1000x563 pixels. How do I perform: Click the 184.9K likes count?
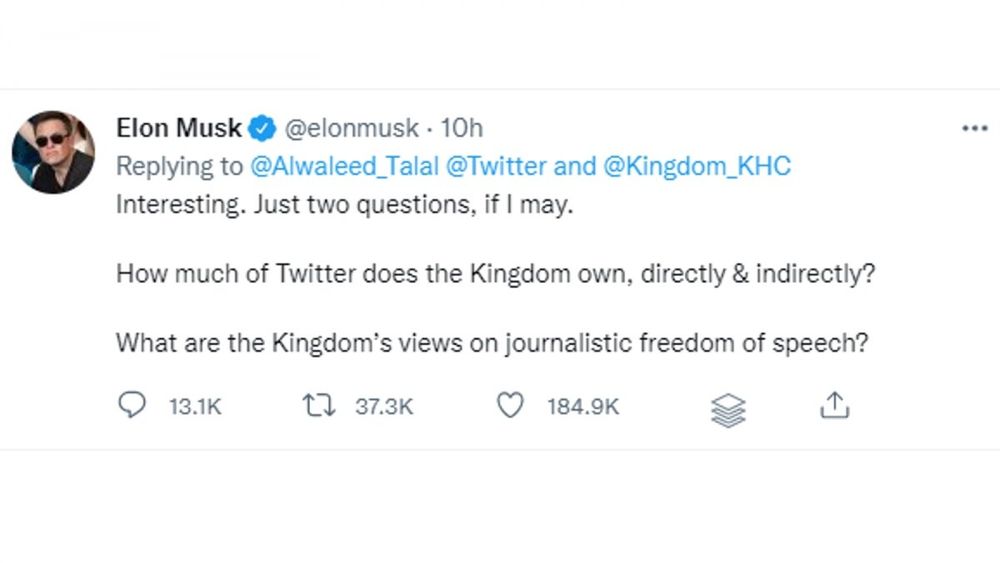coord(583,406)
